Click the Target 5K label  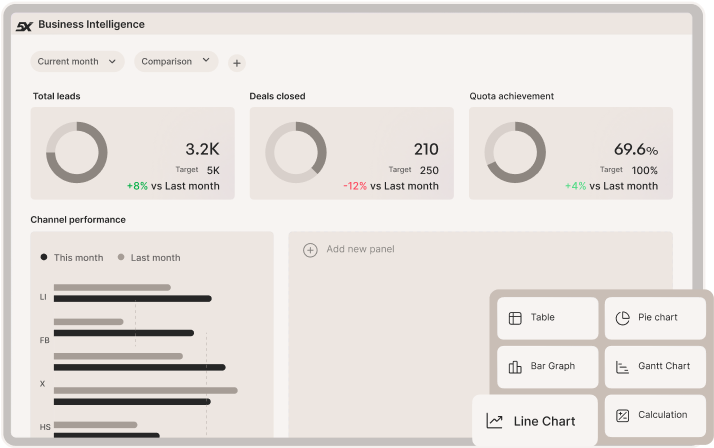point(198,170)
